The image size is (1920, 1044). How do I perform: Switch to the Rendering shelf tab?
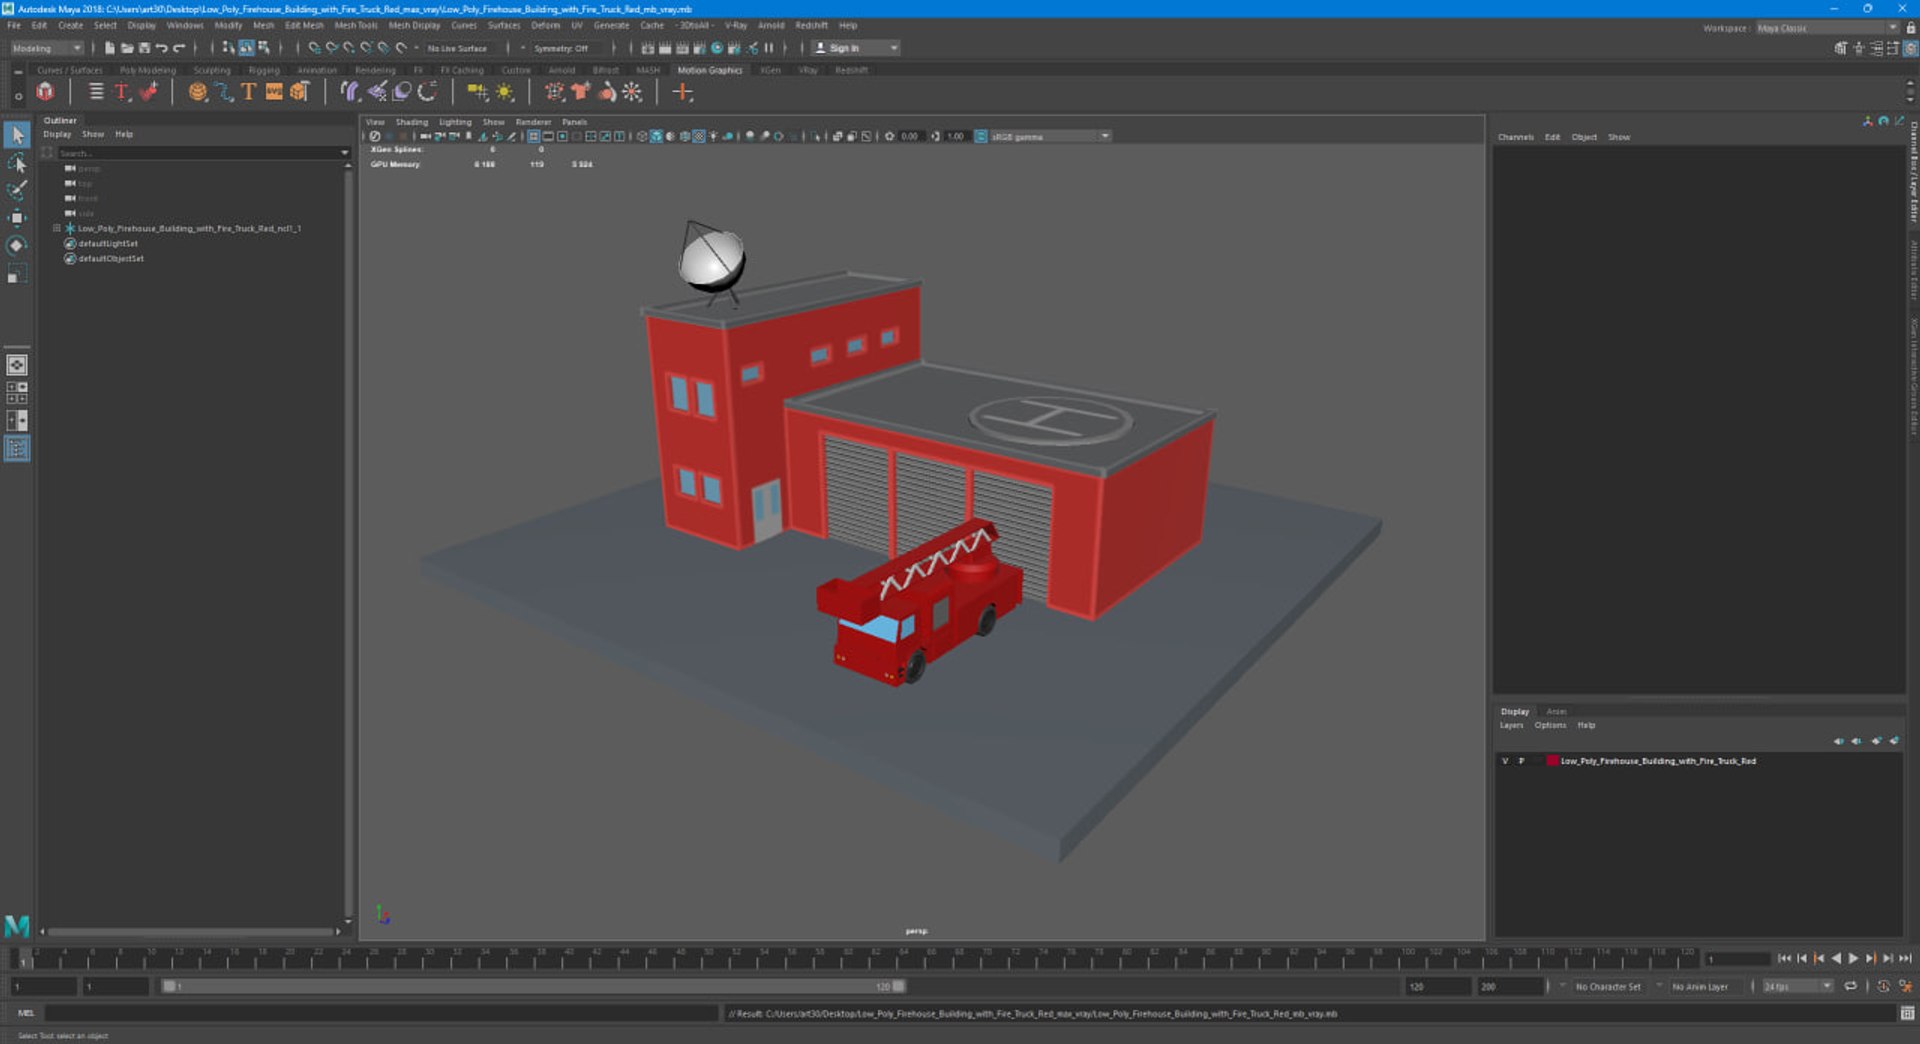pyautogui.click(x=375, y=70)
